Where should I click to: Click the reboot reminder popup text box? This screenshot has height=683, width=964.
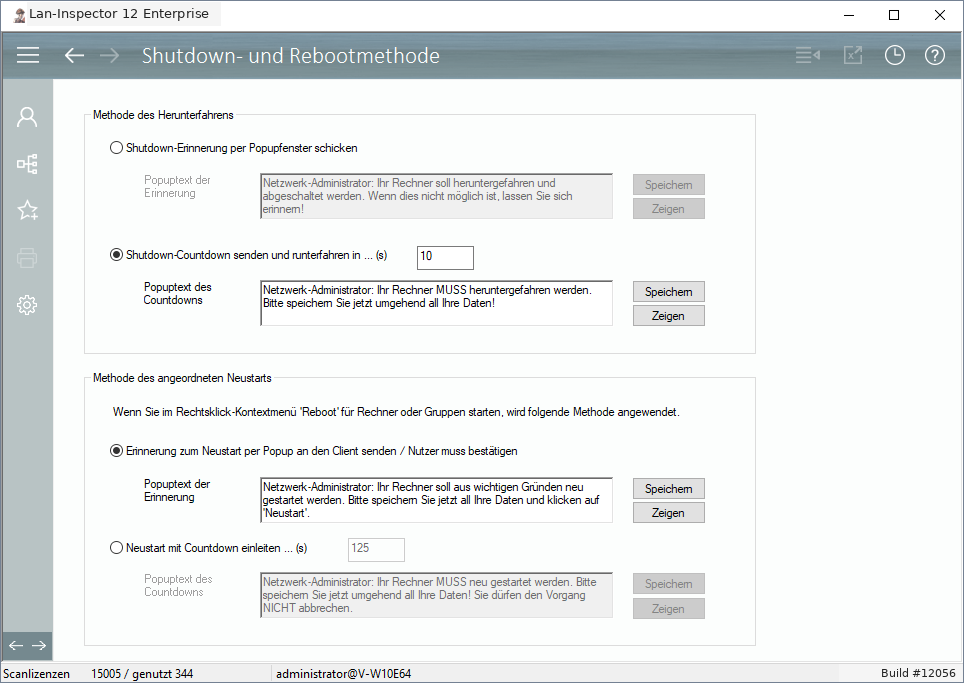[x=437, y=500]
